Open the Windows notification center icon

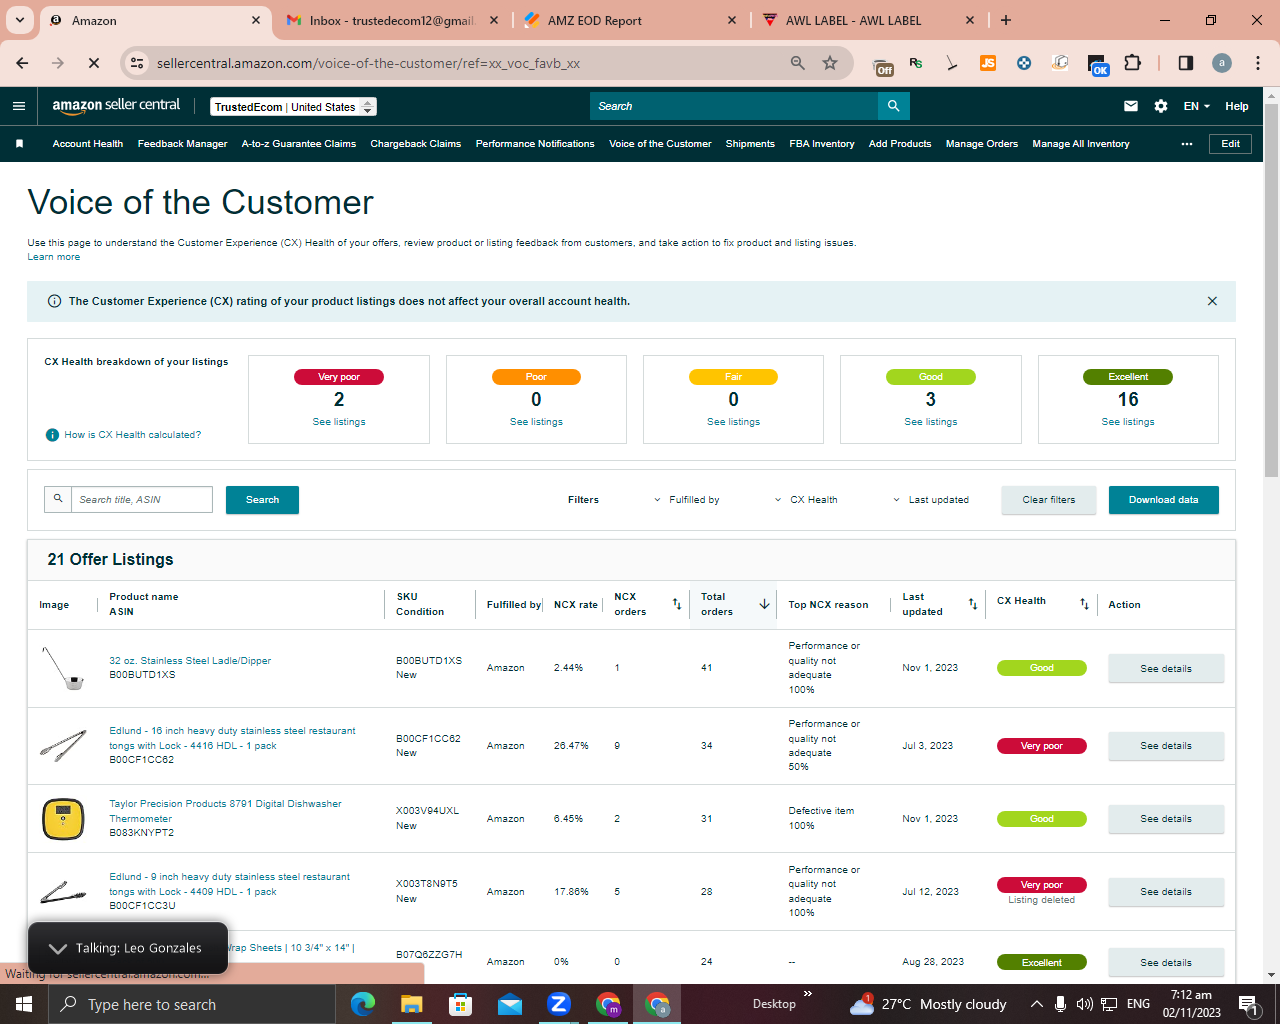(x=1249, y=1004)
